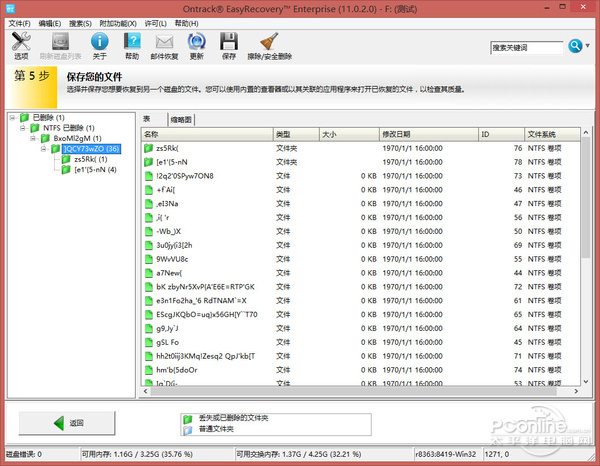Click the 保存 floppy disk icon

[229, 41]
